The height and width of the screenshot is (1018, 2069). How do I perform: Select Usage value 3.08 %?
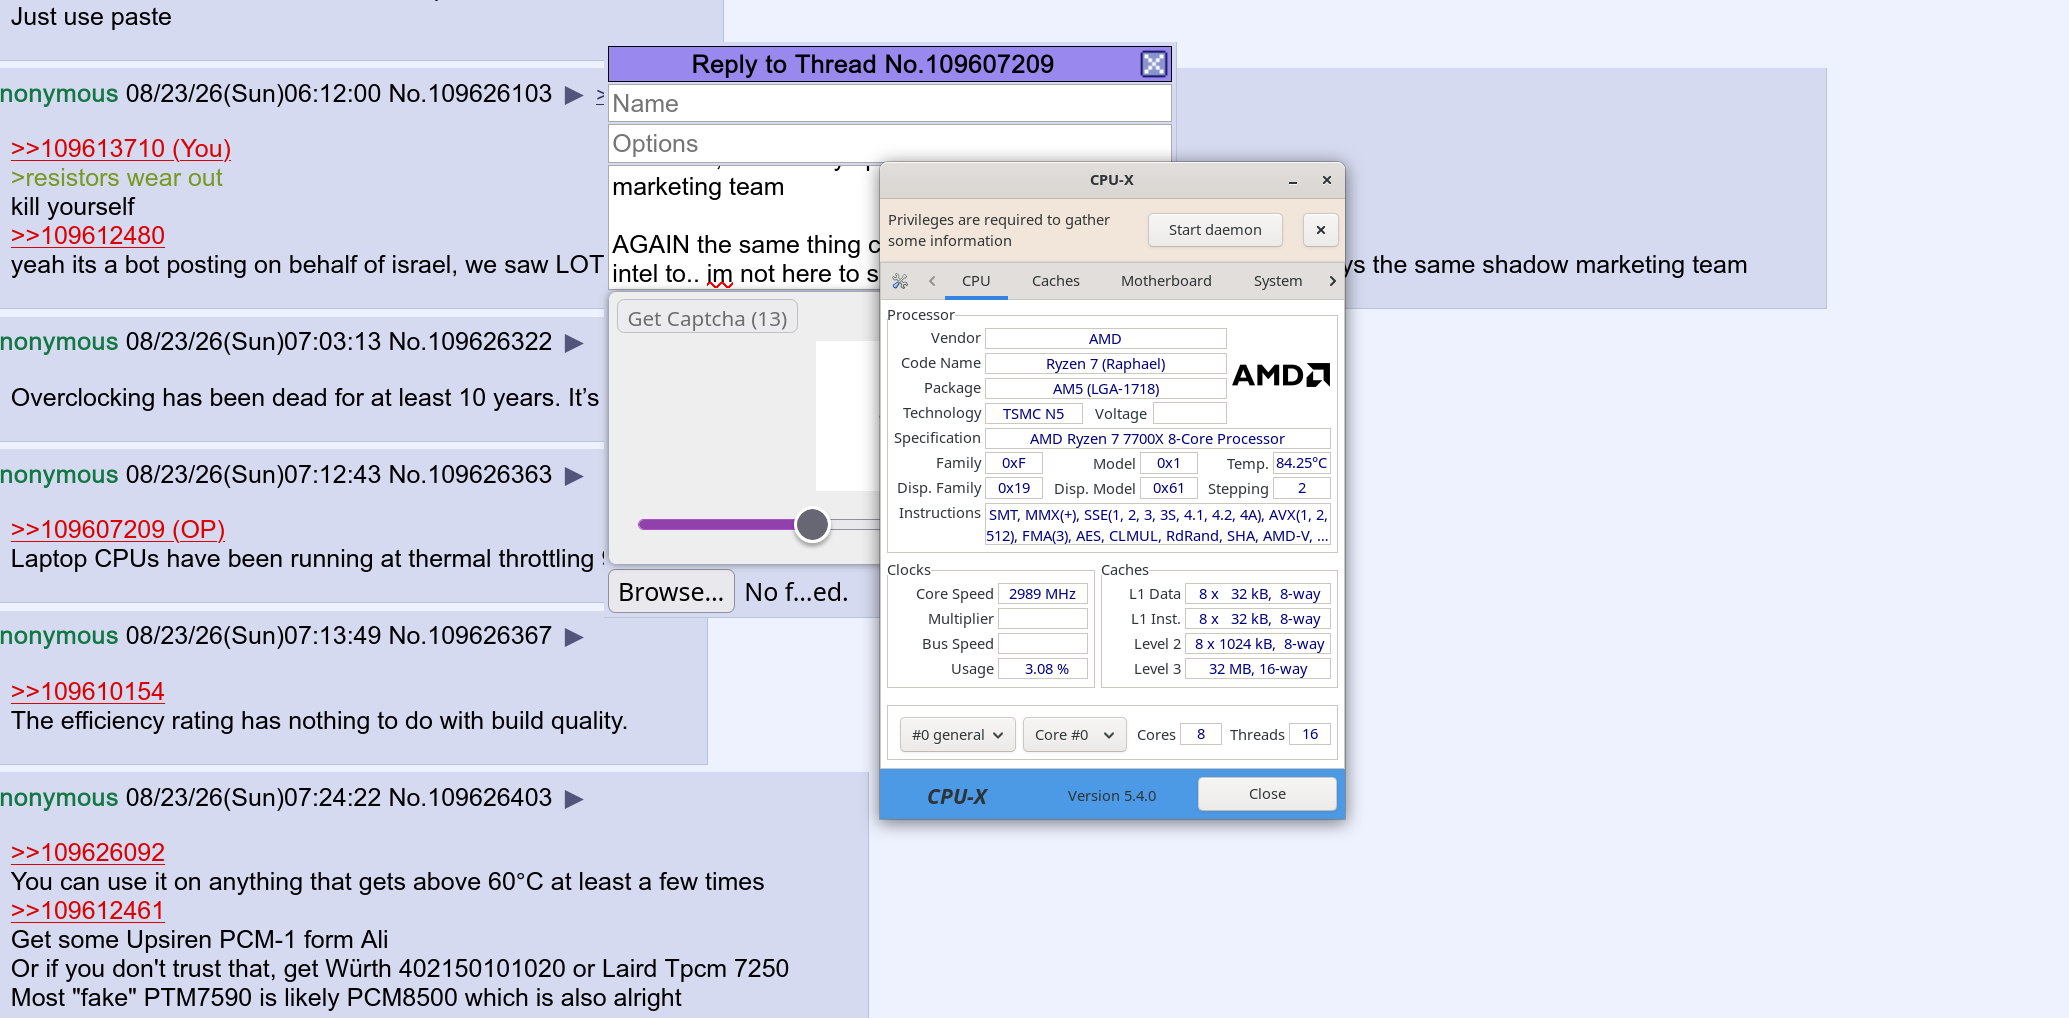1042,669
